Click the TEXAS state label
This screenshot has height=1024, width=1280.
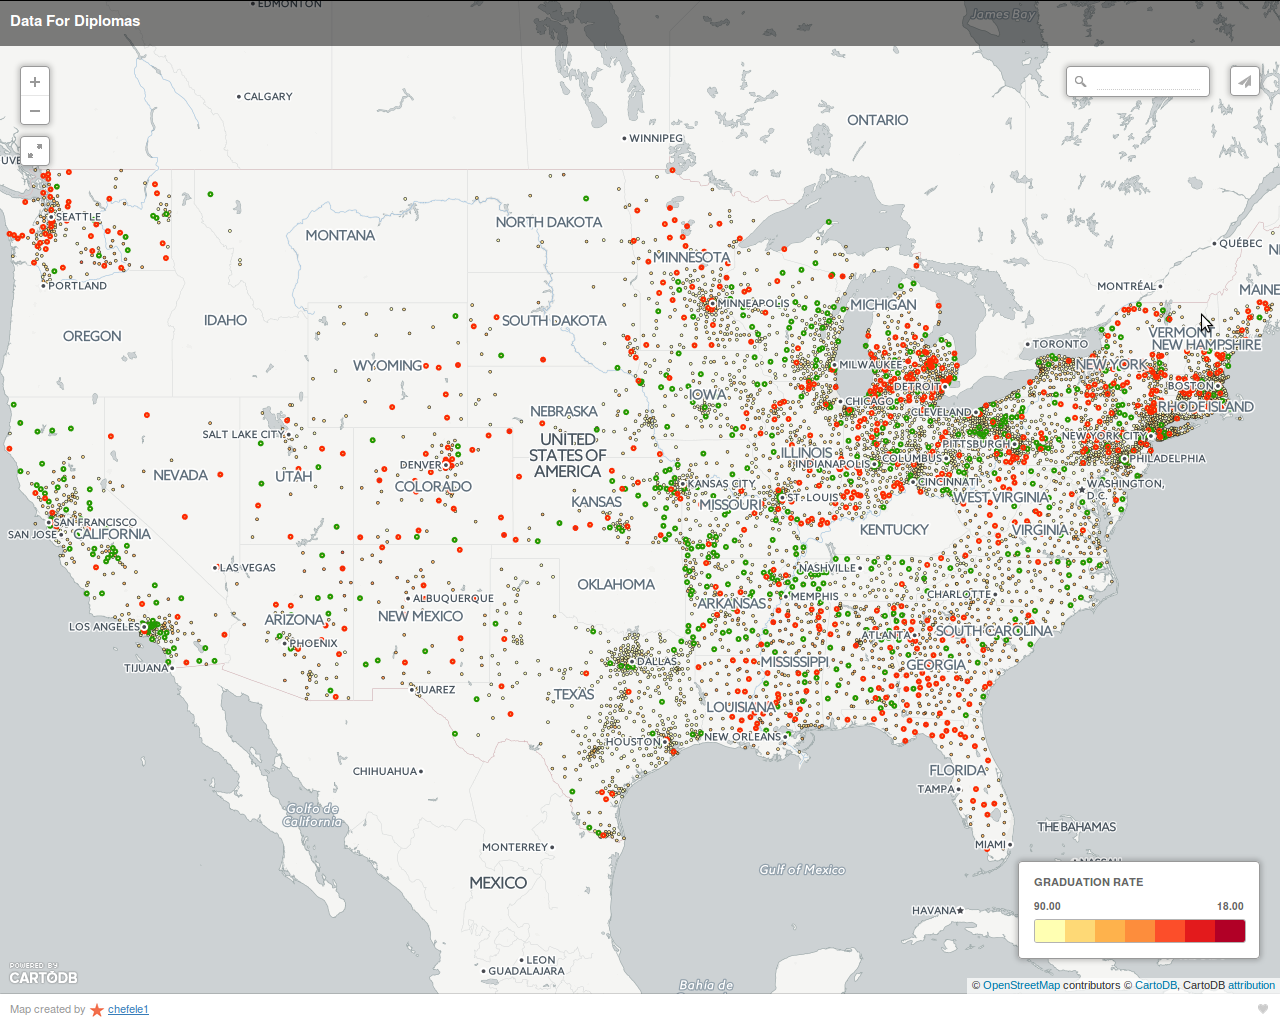[574, 694]
